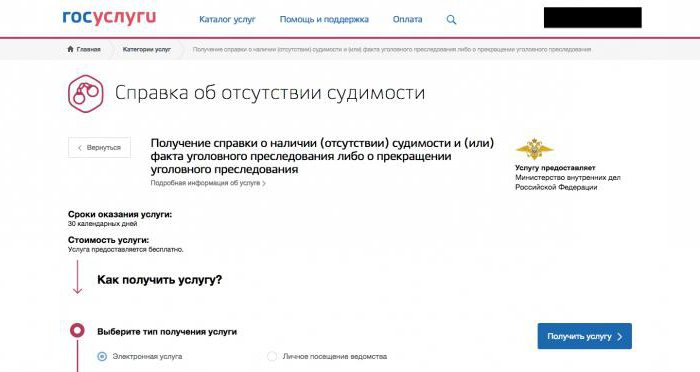The height and width of the screenshot is (372, 700).
Task: Go to Главная breadcrumb
Action: (88, 49)
